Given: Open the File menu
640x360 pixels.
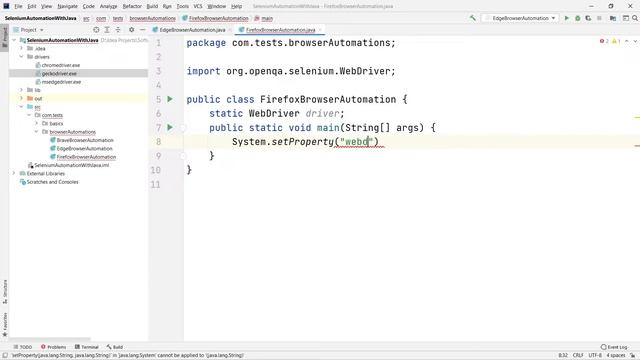Looking at the screenshot, I should pyautogui.click(x=18, y=6).
